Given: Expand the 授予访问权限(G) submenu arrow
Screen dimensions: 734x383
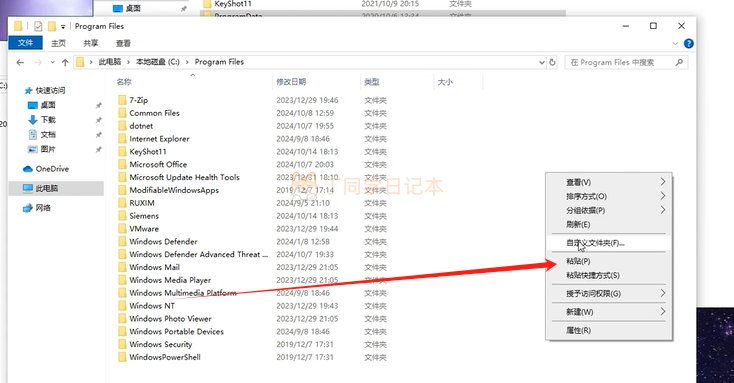Looking at the screenshot, I should pyautogui.click(x=663, y=293).
